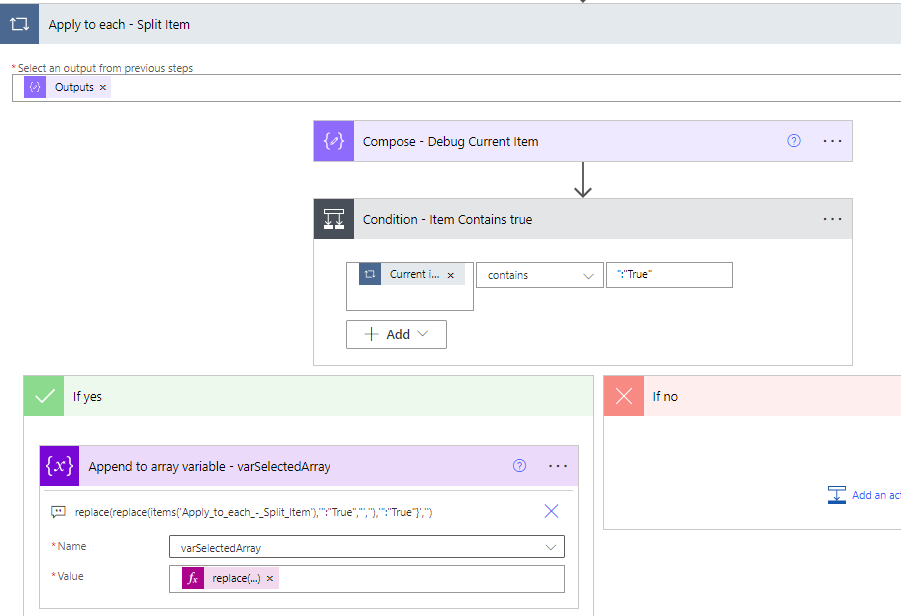Image resolution: width=901 pixels, height=616 pixels.
Task: Click the Compose action icon
Action: coord(333,141)
